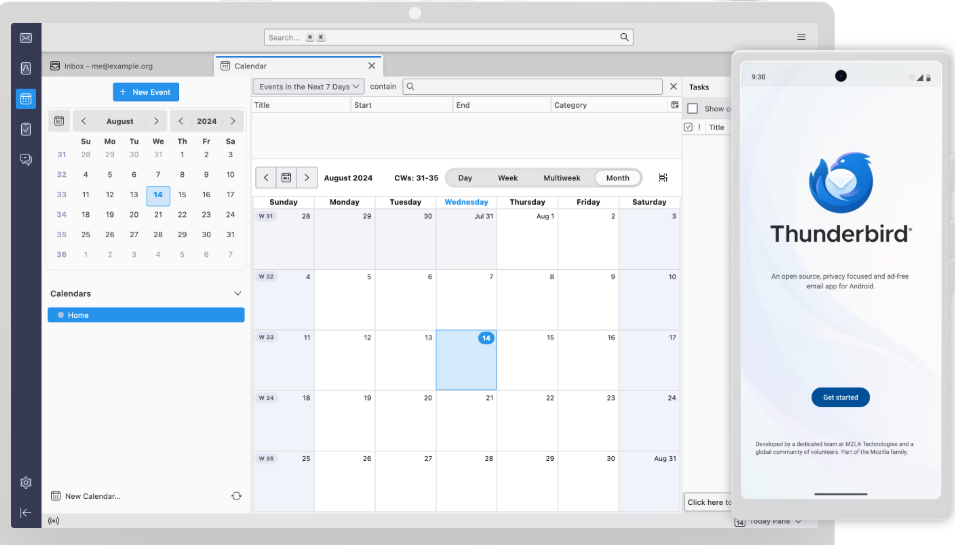Click the synchronize calendars refresh icon
This screenshot has width=955, height=545.
click(x=236, y=496)
